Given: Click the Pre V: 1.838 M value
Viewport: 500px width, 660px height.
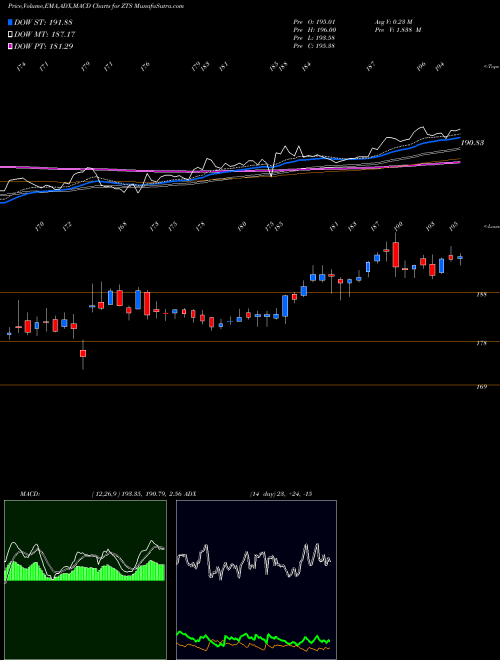Looking at the screenshot, I should [x=398, y=30].
